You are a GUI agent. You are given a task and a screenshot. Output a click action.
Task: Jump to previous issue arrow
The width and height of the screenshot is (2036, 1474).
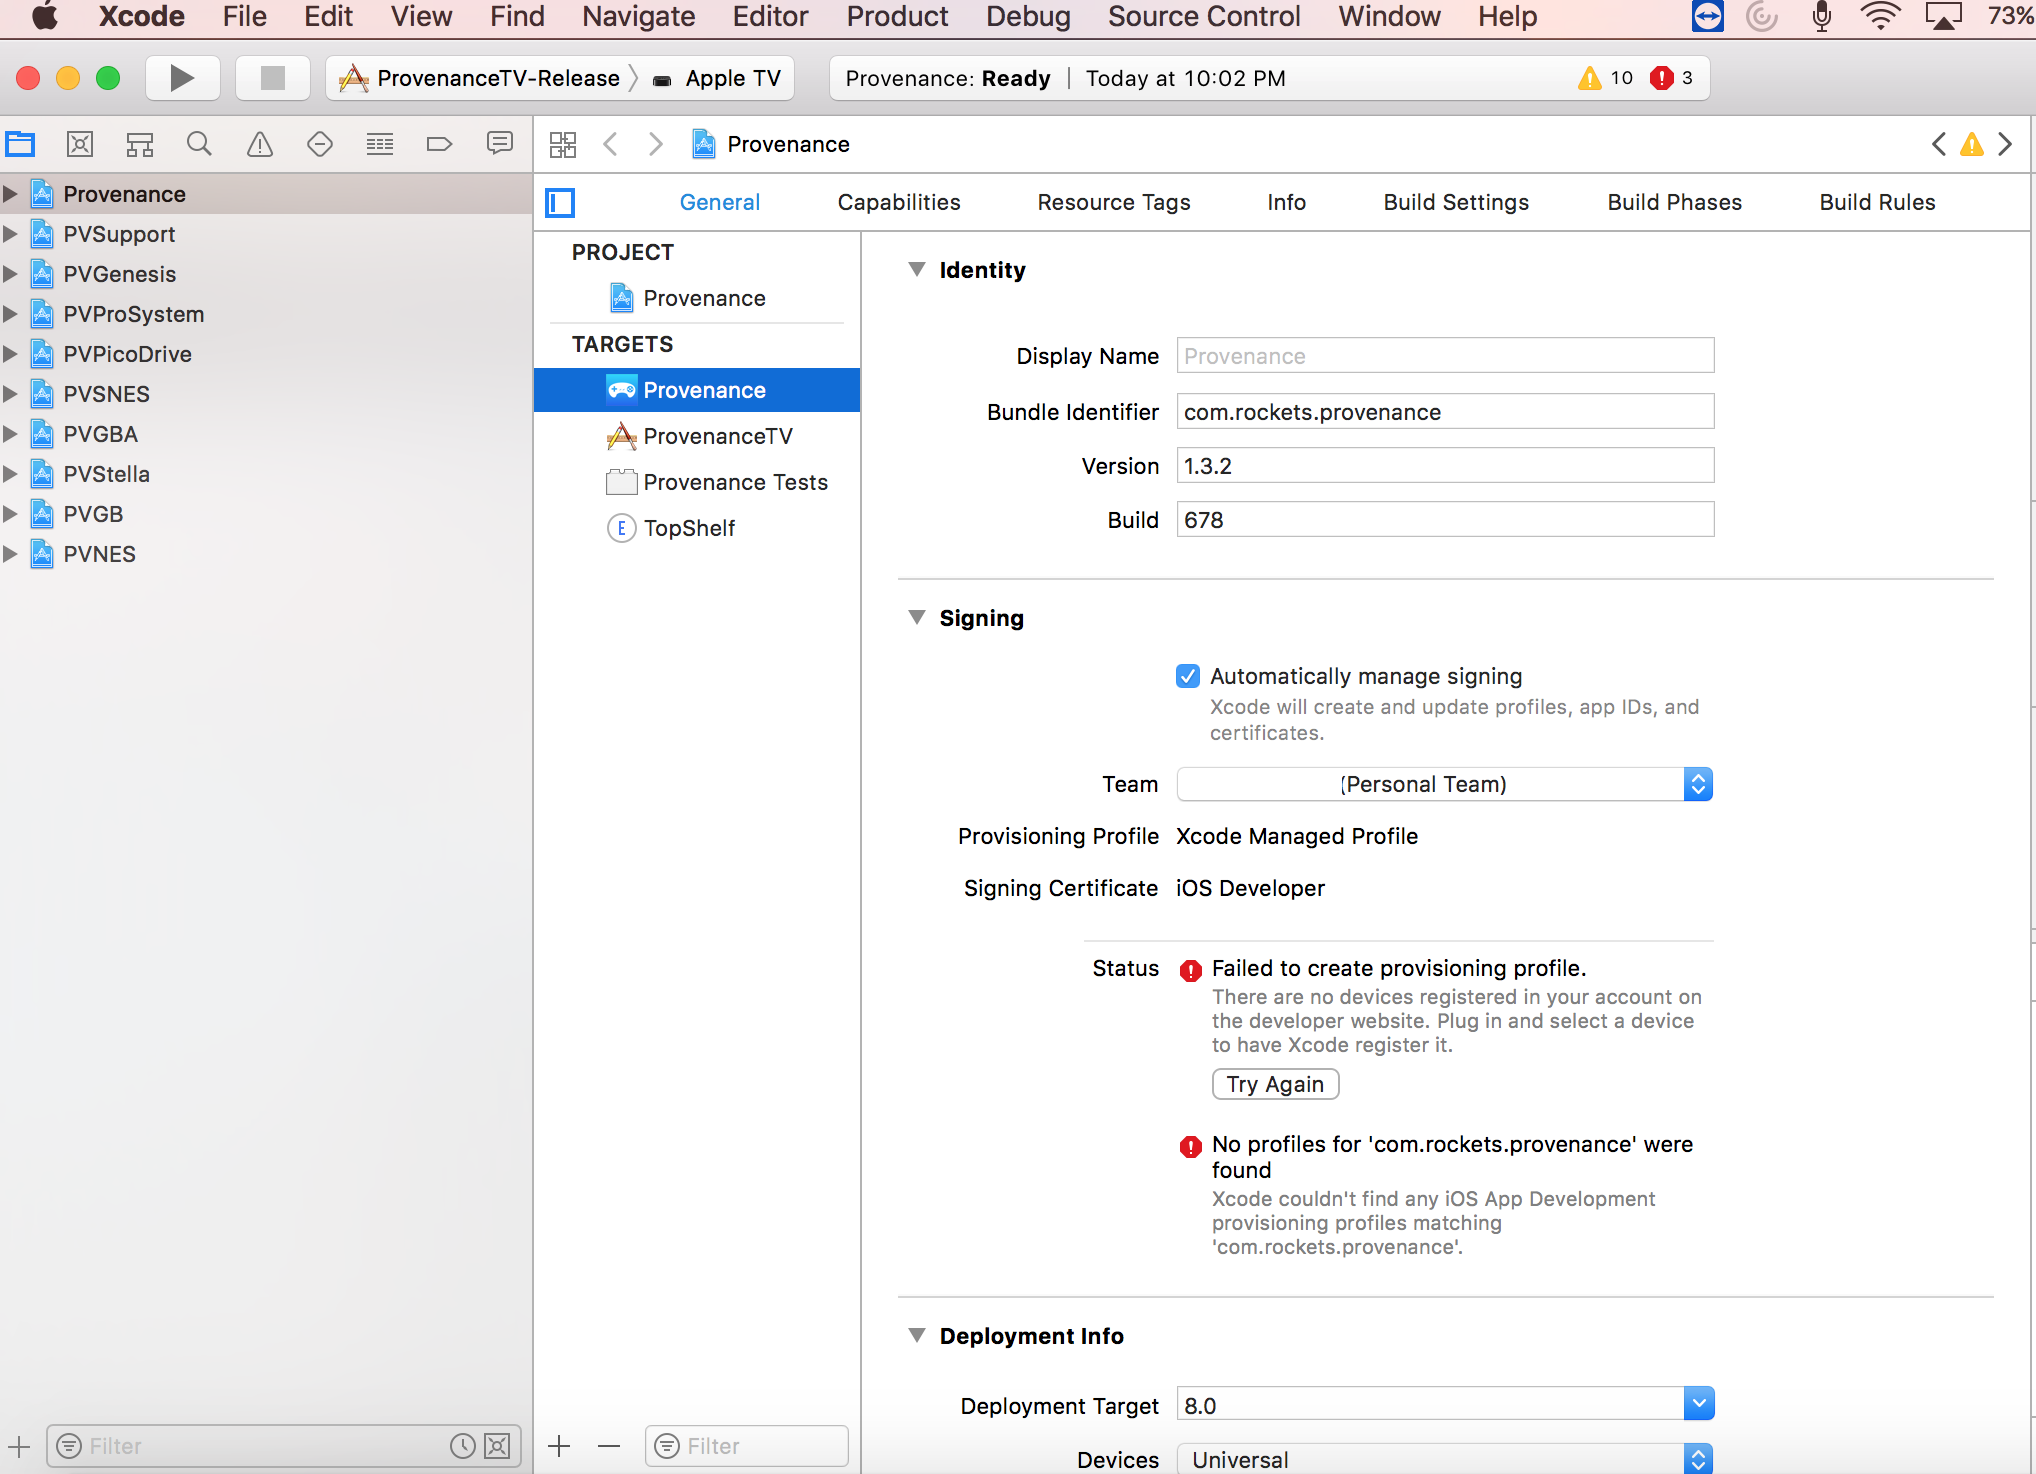pyautogui.click(x=1938, y=144)
